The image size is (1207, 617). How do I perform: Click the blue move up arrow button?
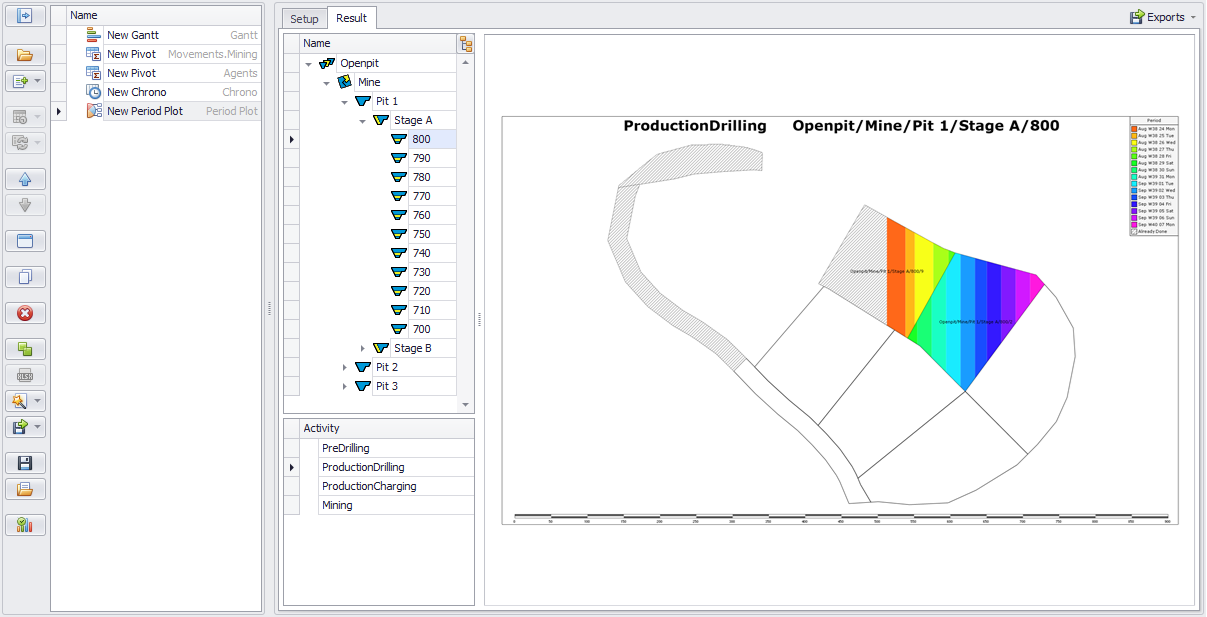point(25,179)
